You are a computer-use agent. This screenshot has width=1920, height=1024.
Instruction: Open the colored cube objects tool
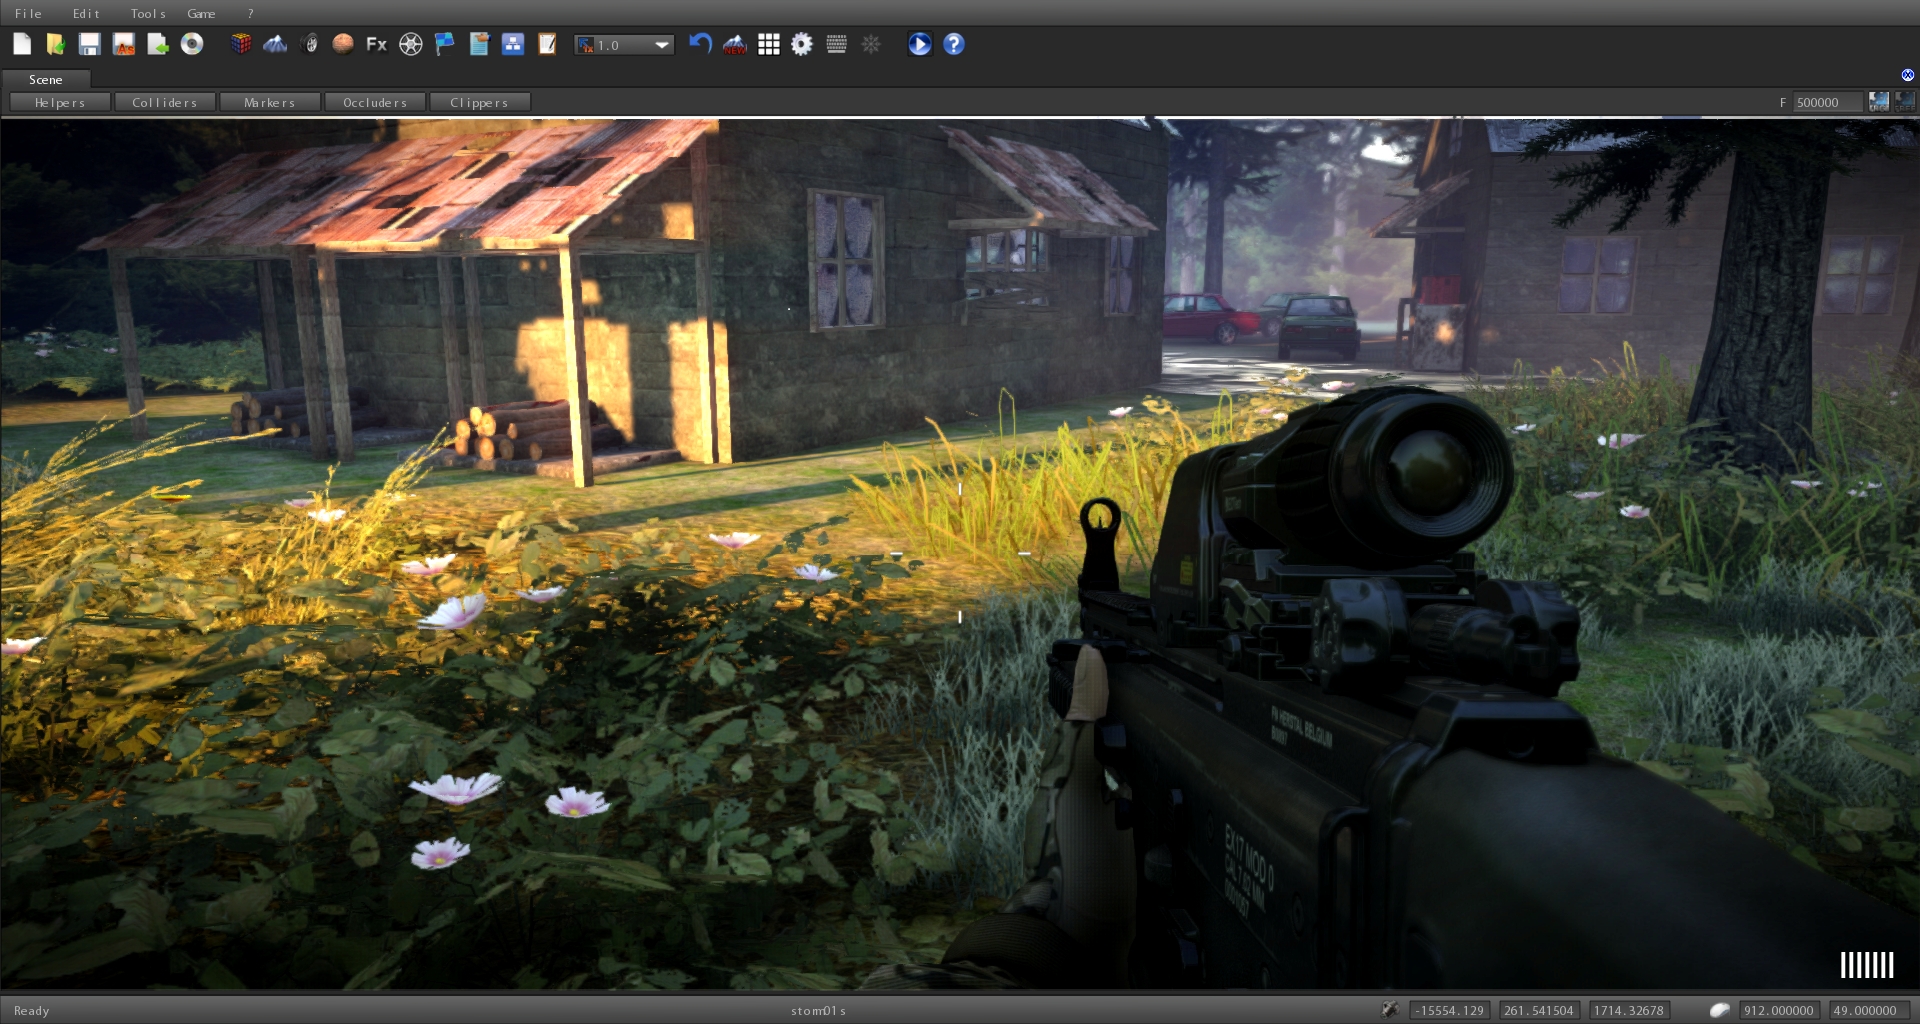(241, 44)
